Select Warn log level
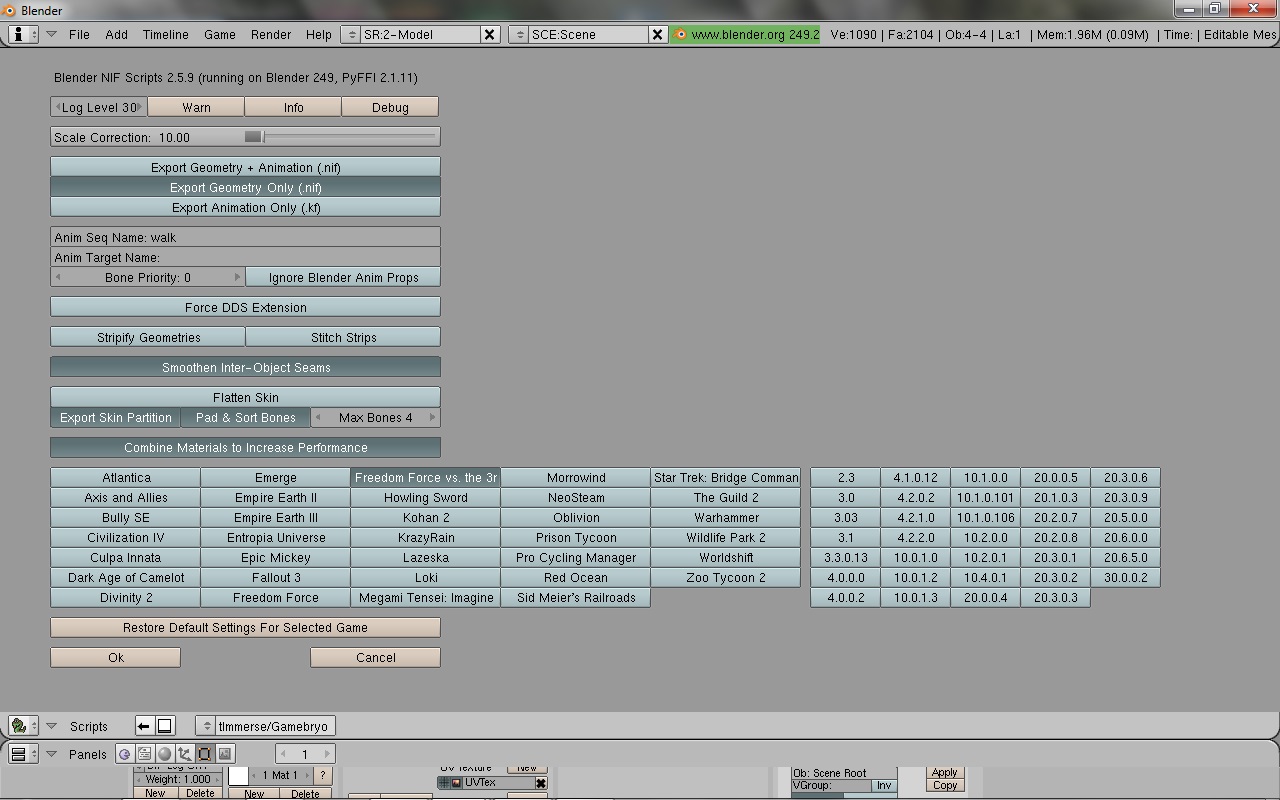This screenshot has width=1280, height=800. (x=196, y=107)
